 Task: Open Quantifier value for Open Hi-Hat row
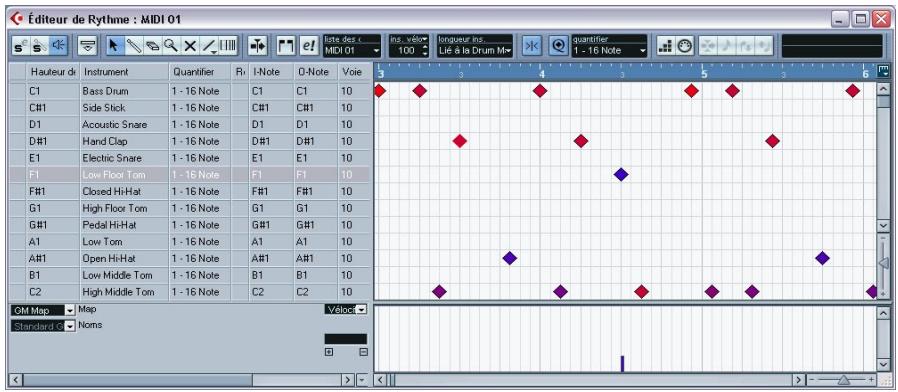click(200, 258)
